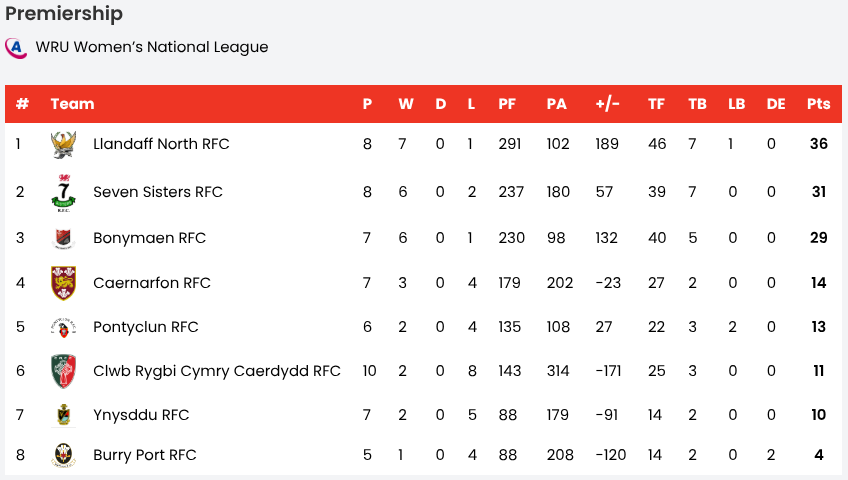This screenshot has width=848, height=480.
Task: Click the TB try bonus column header
Action: tap(697, 104)
